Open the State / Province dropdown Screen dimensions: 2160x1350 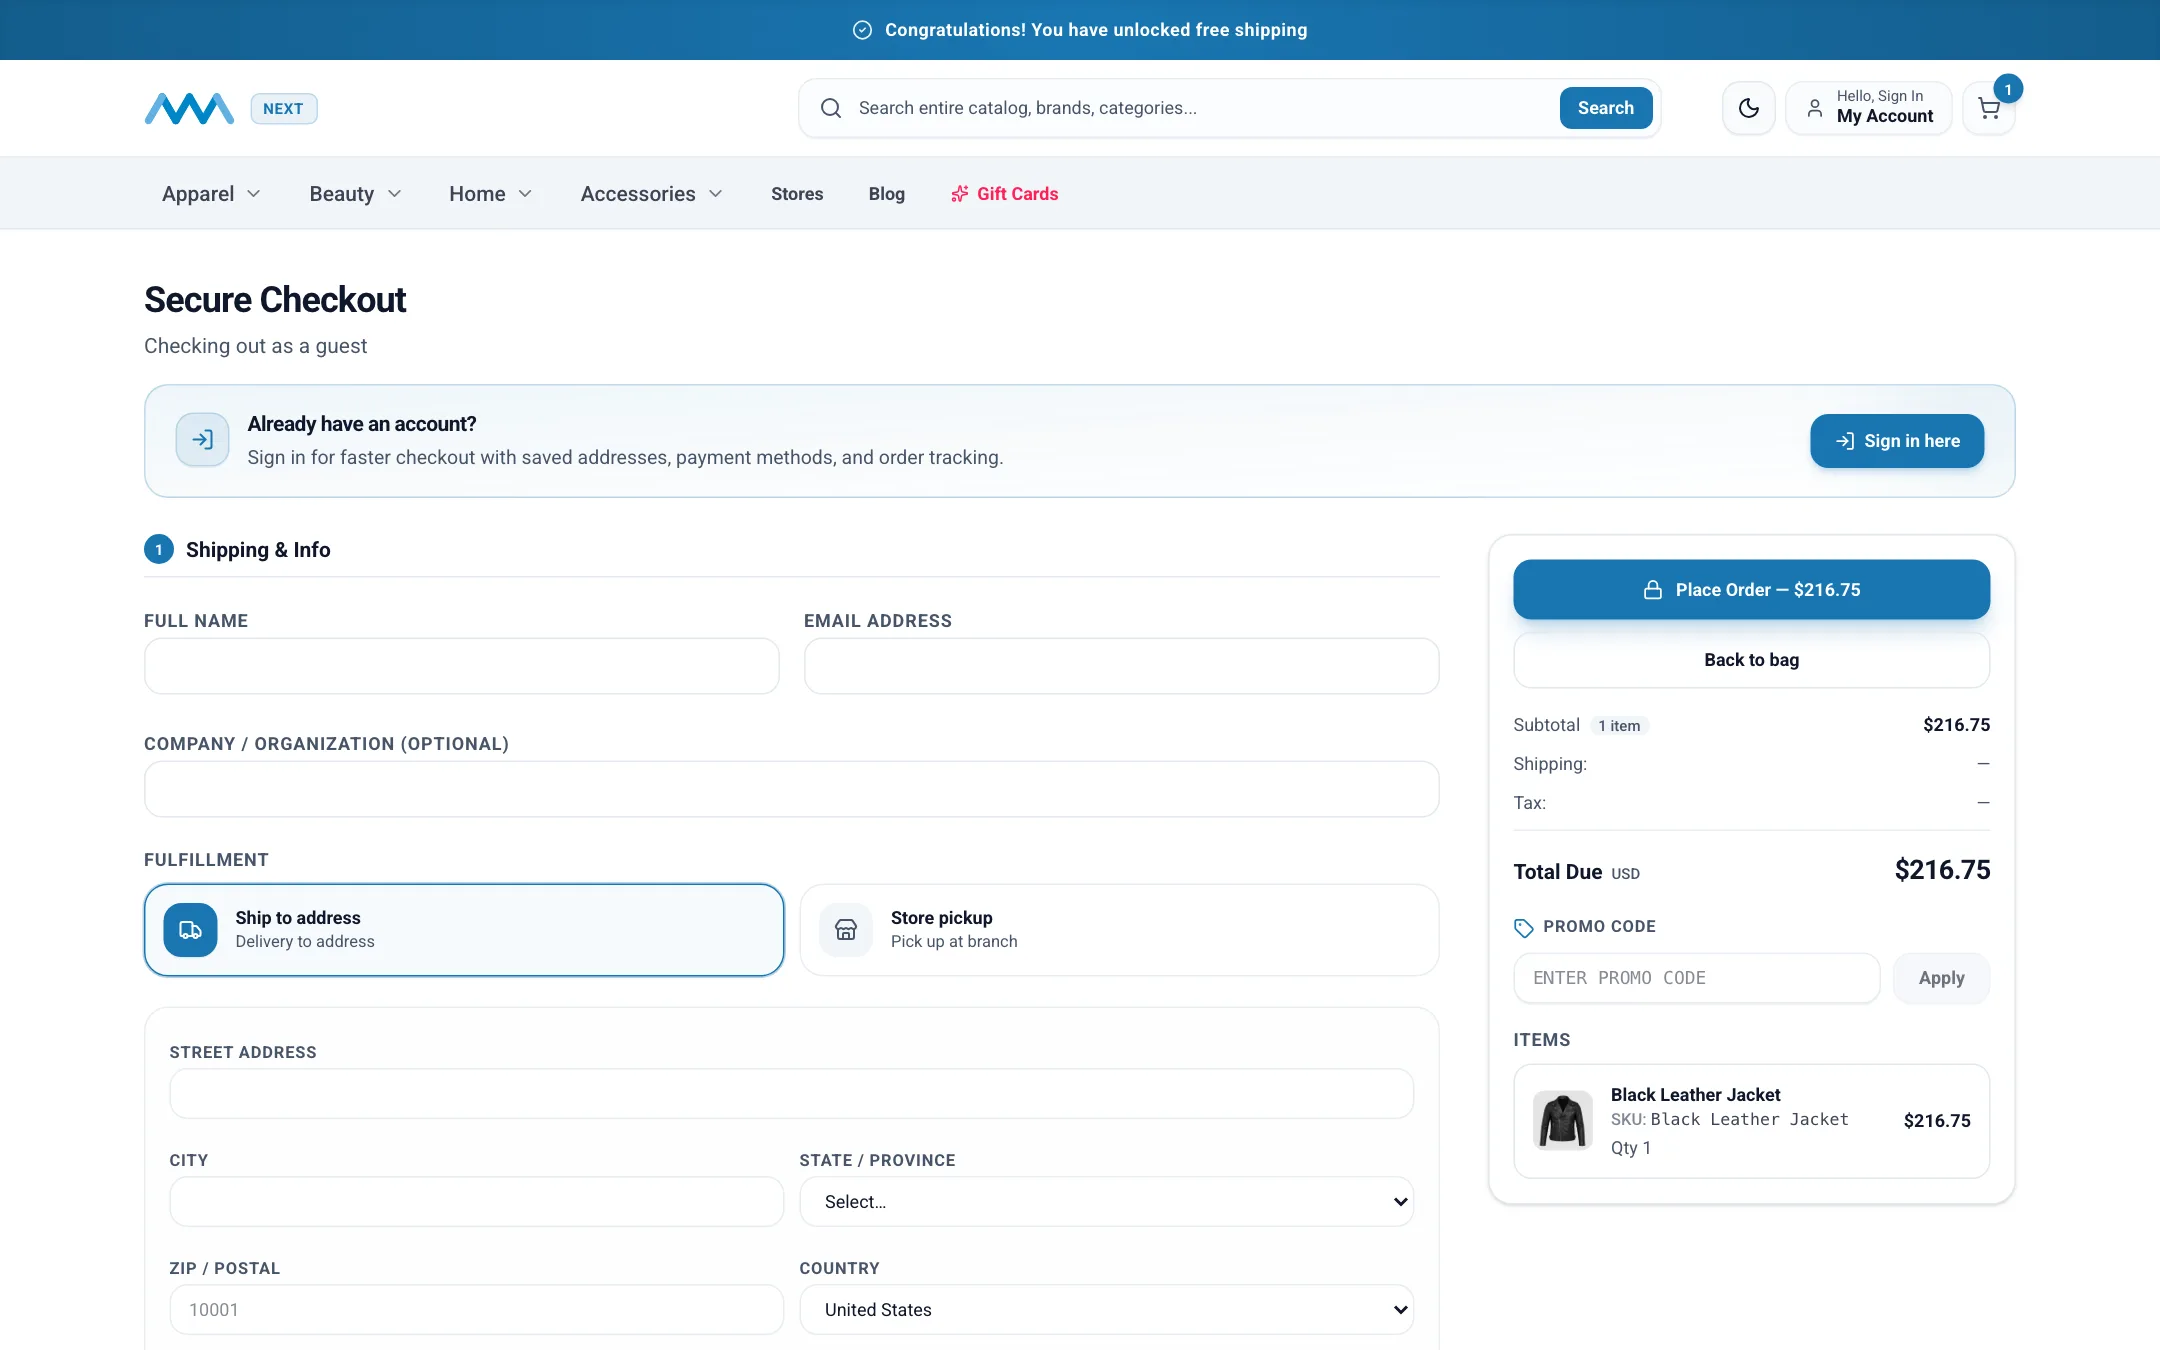pos(1106,1202)
